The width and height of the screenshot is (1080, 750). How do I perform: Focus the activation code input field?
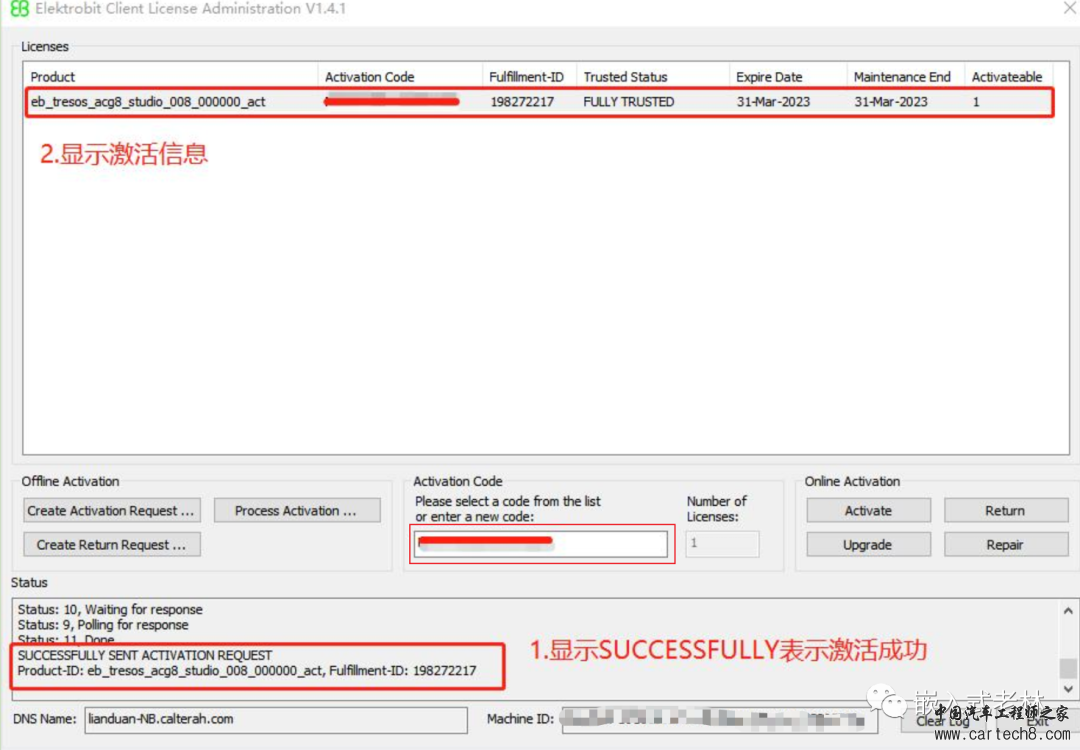coord(541,543)
